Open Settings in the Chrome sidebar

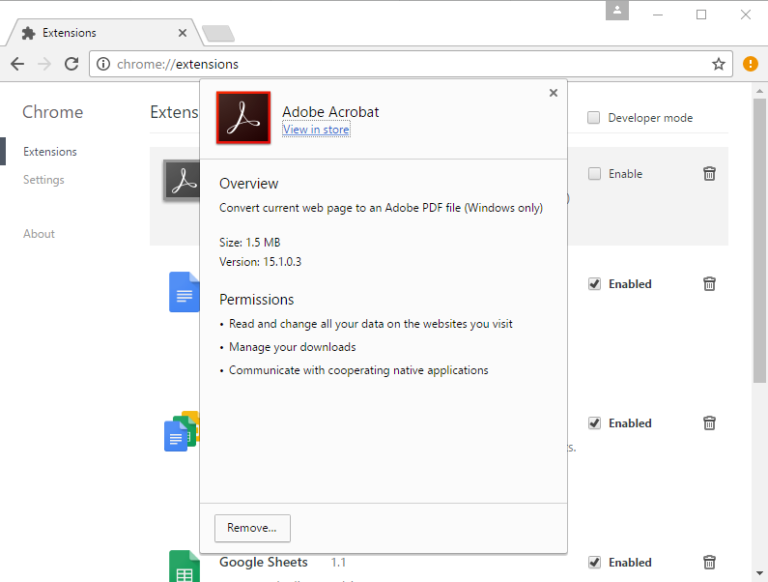pos(44,180)
